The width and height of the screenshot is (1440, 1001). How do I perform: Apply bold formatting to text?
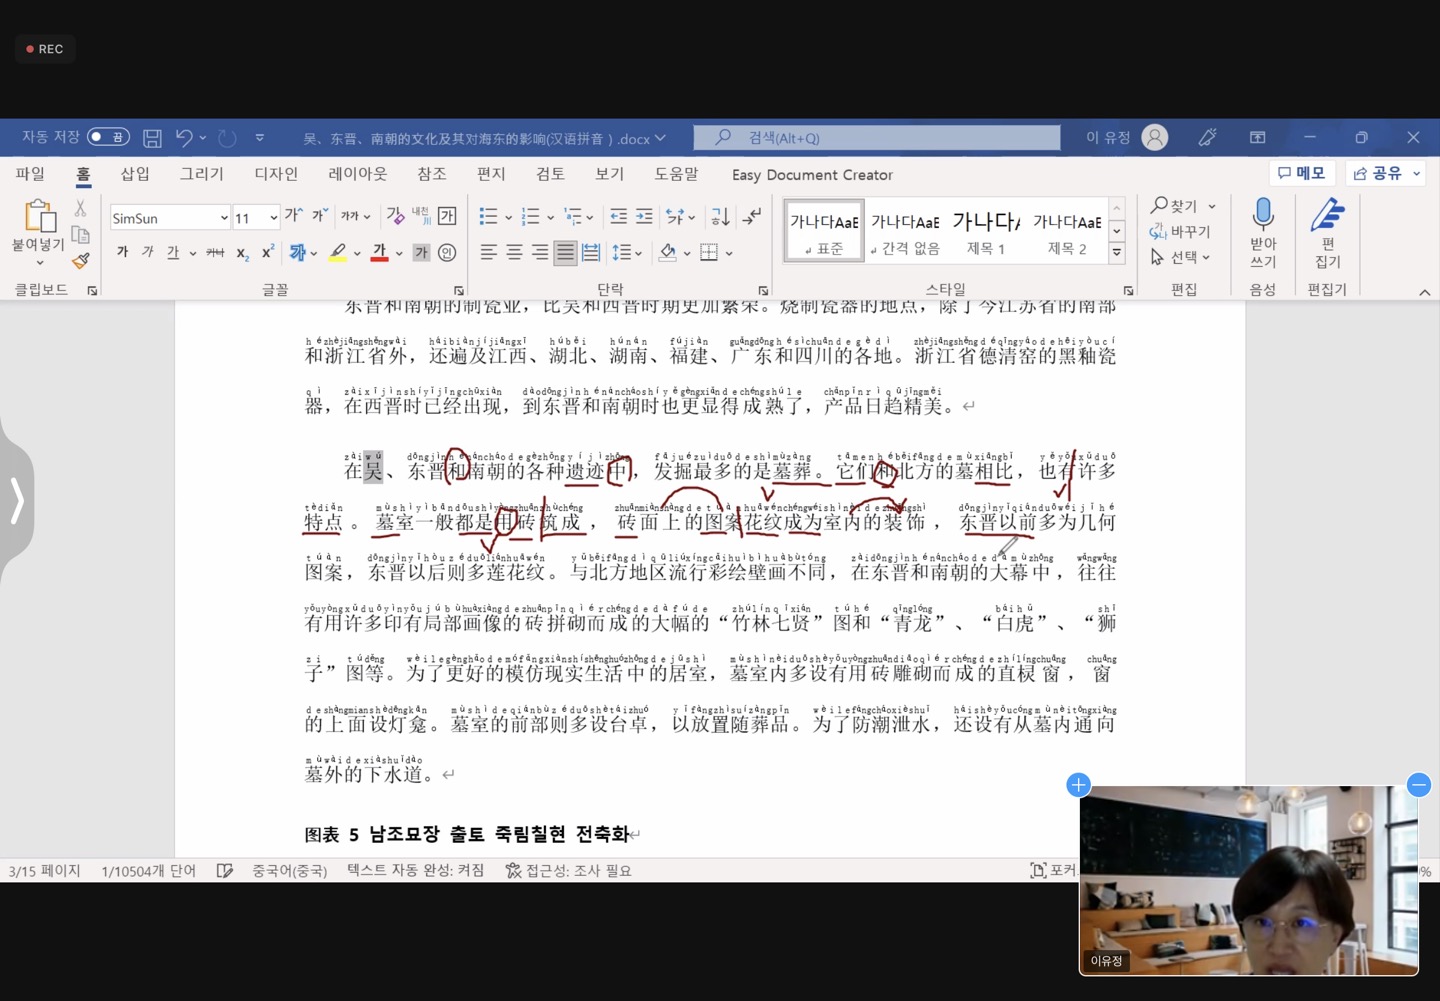click(x=122, y=252)
